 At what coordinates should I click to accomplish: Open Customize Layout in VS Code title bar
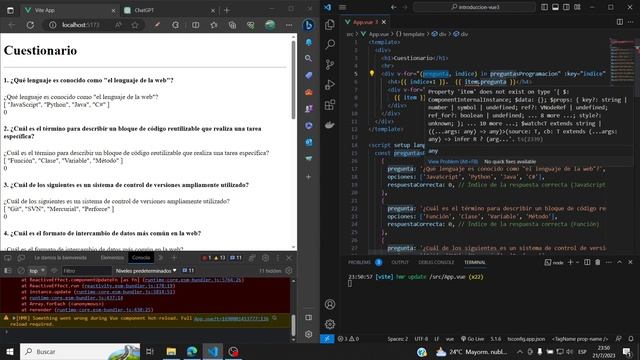(577, 7)
